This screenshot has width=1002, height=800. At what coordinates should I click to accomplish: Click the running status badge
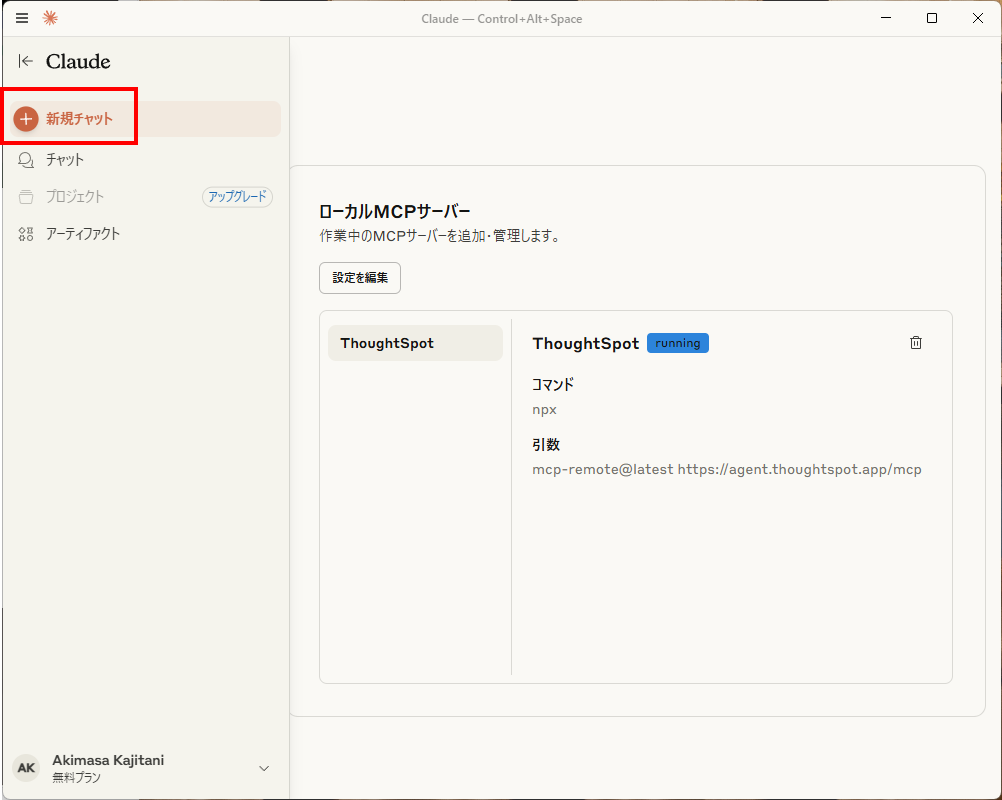click(677, 343)
